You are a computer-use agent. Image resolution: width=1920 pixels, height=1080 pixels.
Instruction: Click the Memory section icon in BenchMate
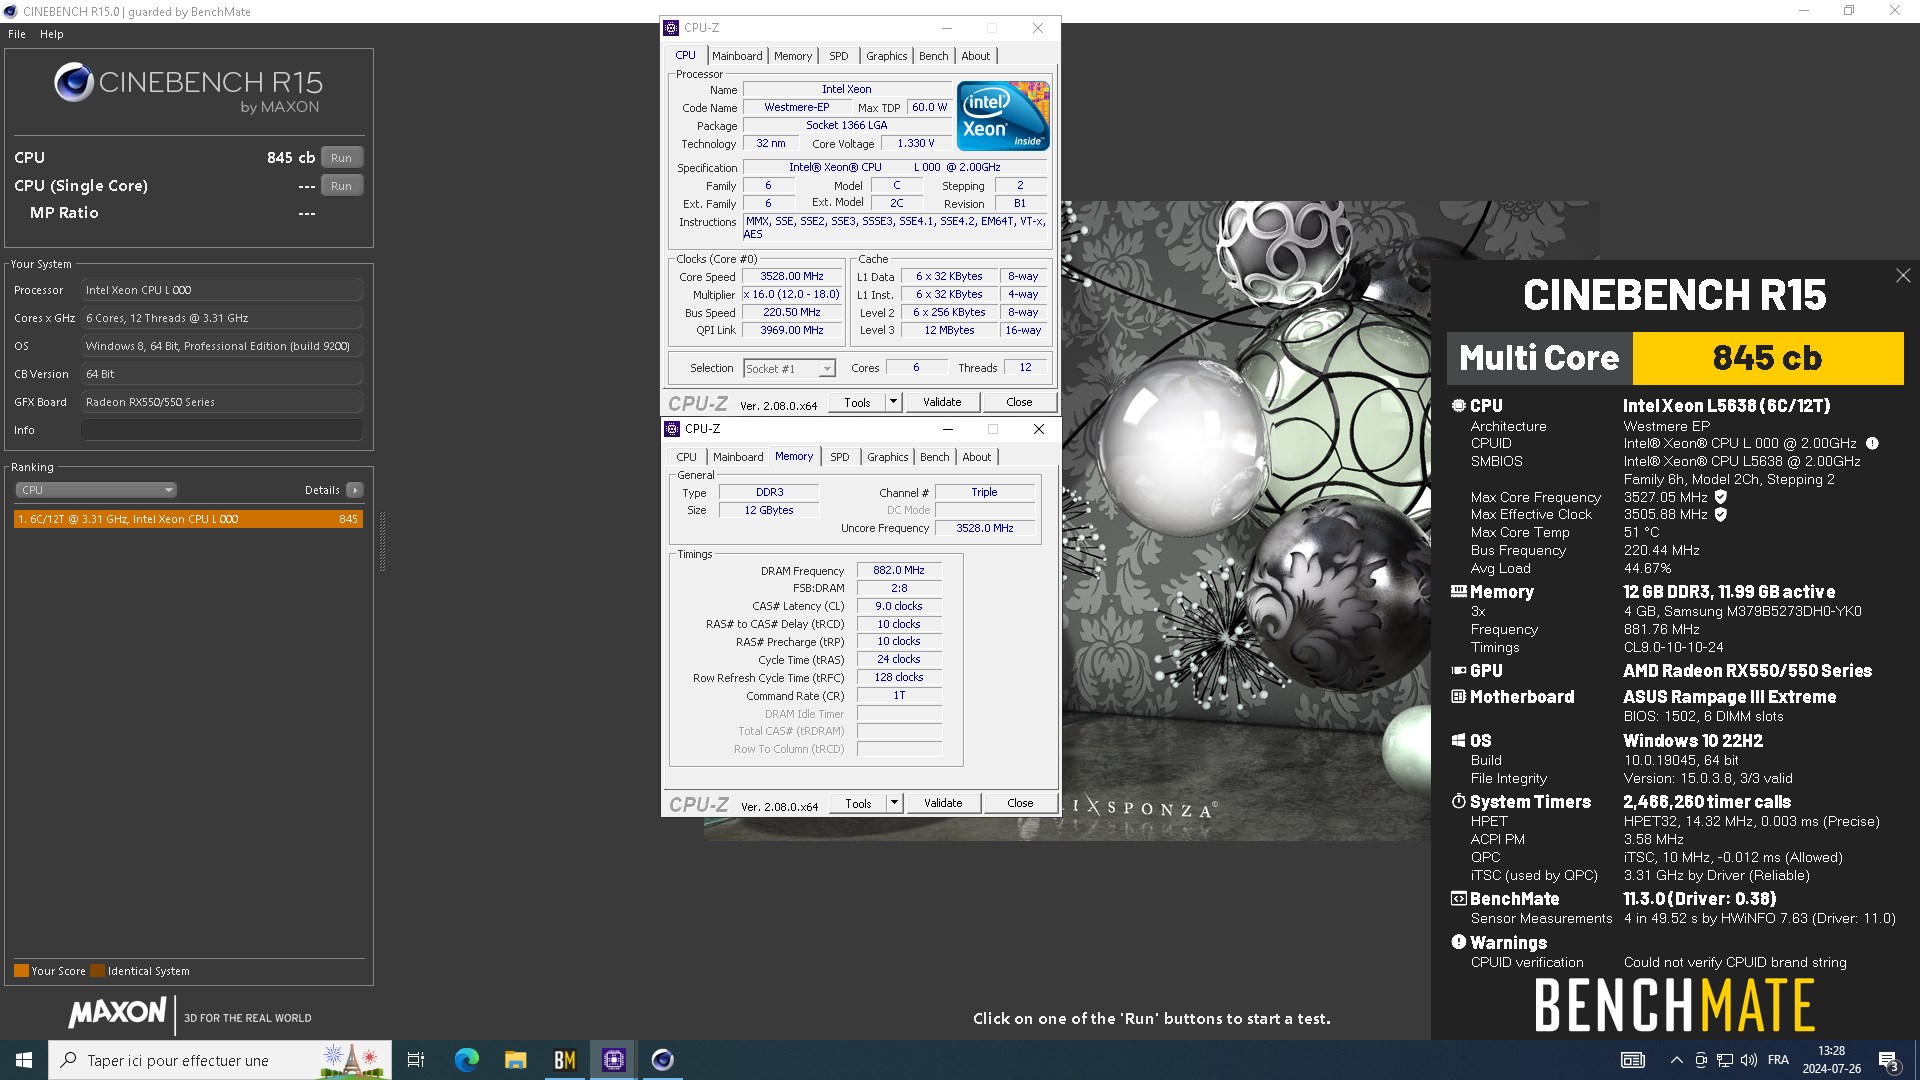[x=1459, y=592]
